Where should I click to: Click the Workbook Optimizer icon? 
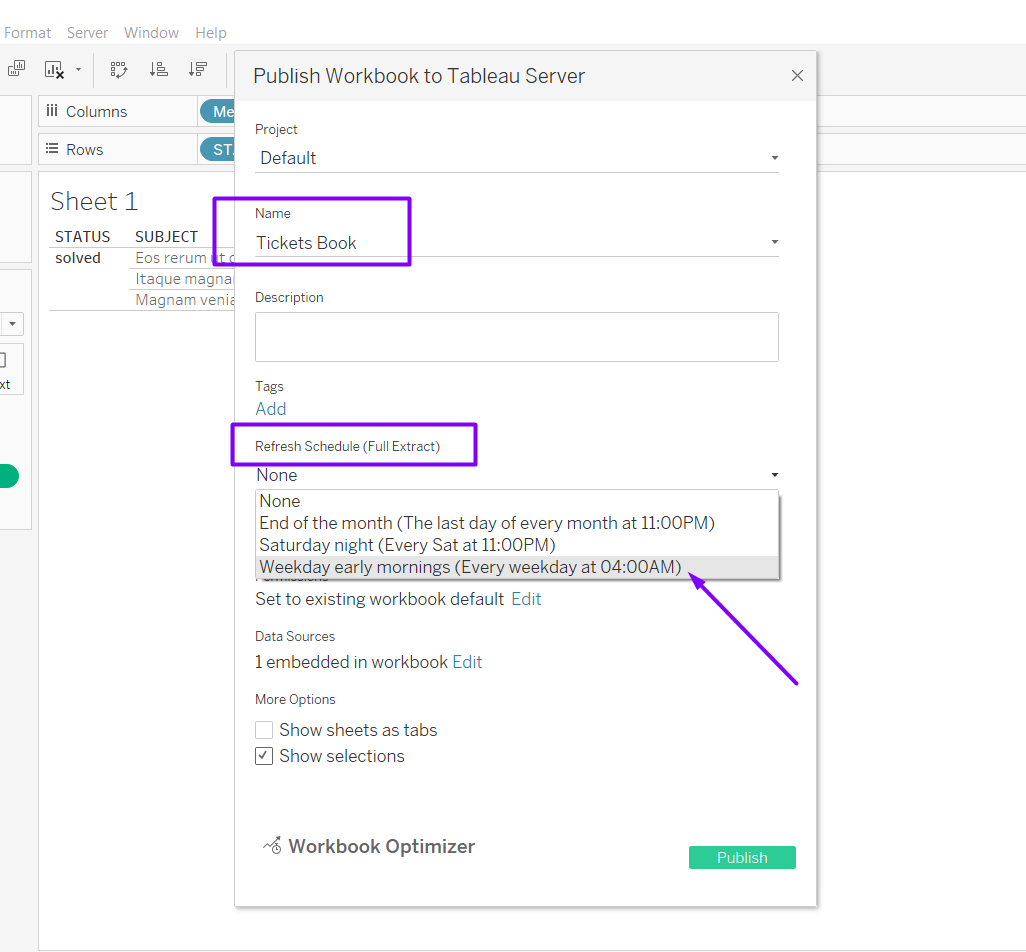pyautogui.click(x=272, y=846)
